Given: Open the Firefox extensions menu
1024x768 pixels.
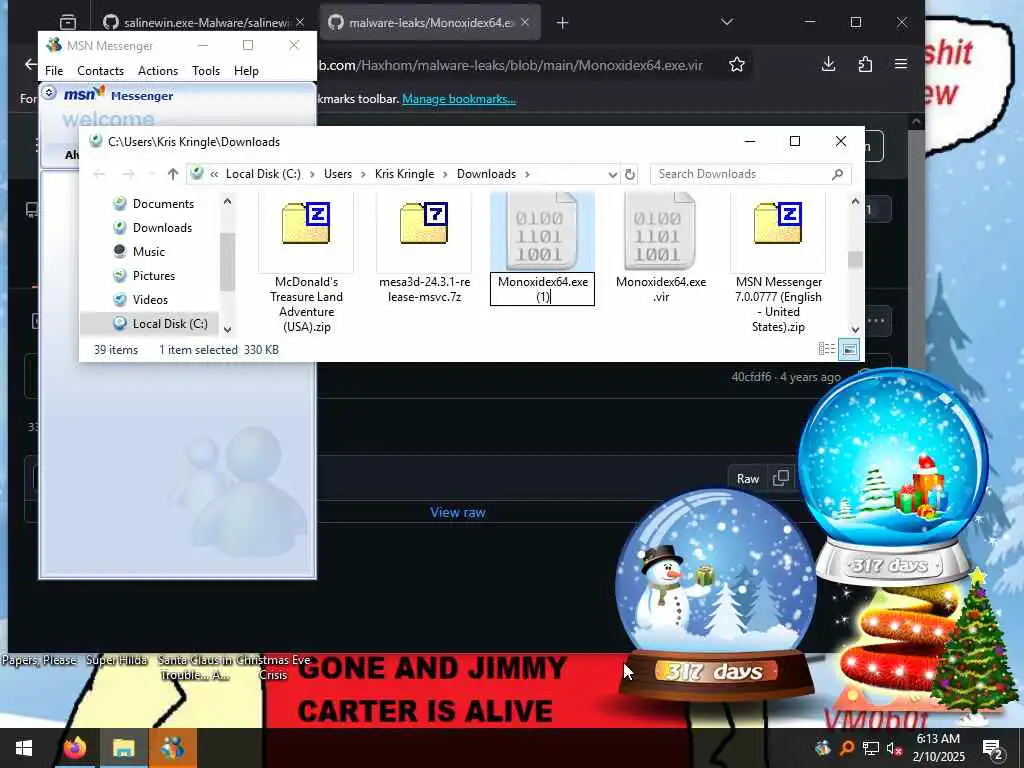Looking at the screenshot, I should pos(865,64).
